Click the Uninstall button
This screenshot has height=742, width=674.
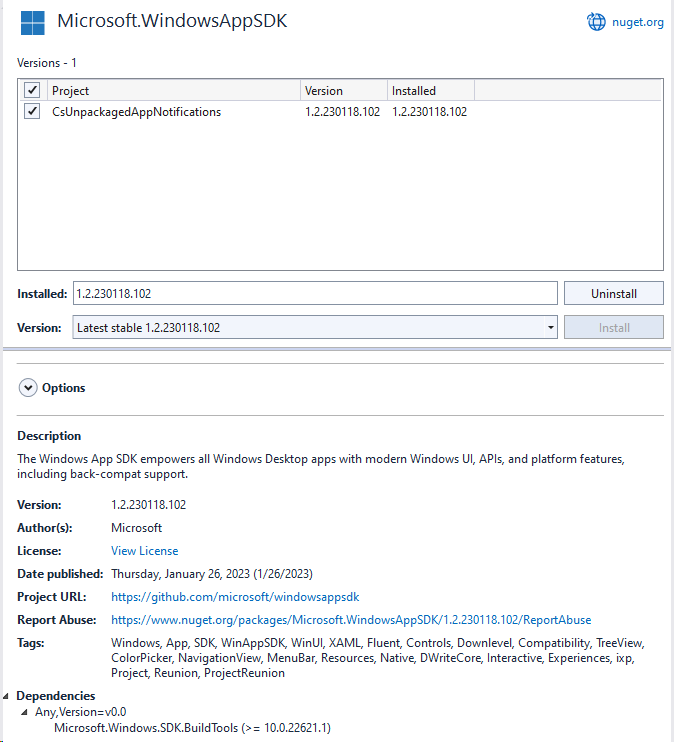(x=614, y=293)
